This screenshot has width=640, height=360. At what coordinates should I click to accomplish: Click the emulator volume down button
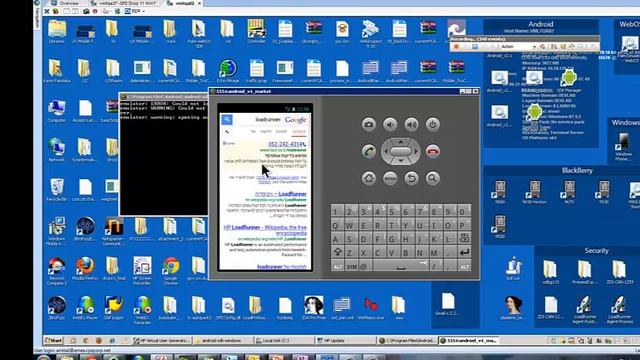pyautogui.click(x=390, y=124)
